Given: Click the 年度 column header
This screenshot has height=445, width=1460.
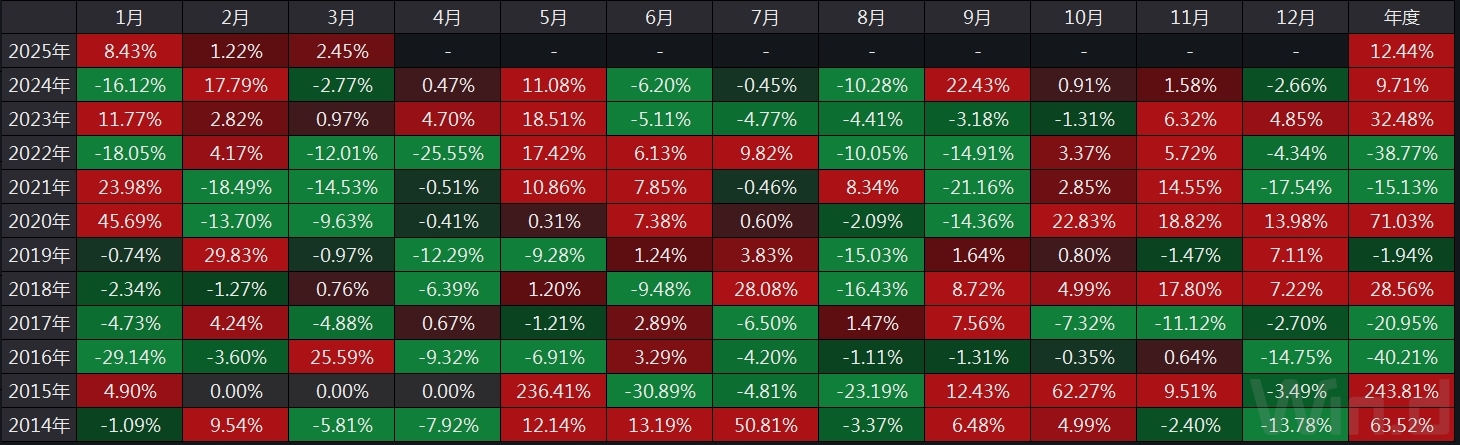Looking at the screenshot, I should 1400,17.
